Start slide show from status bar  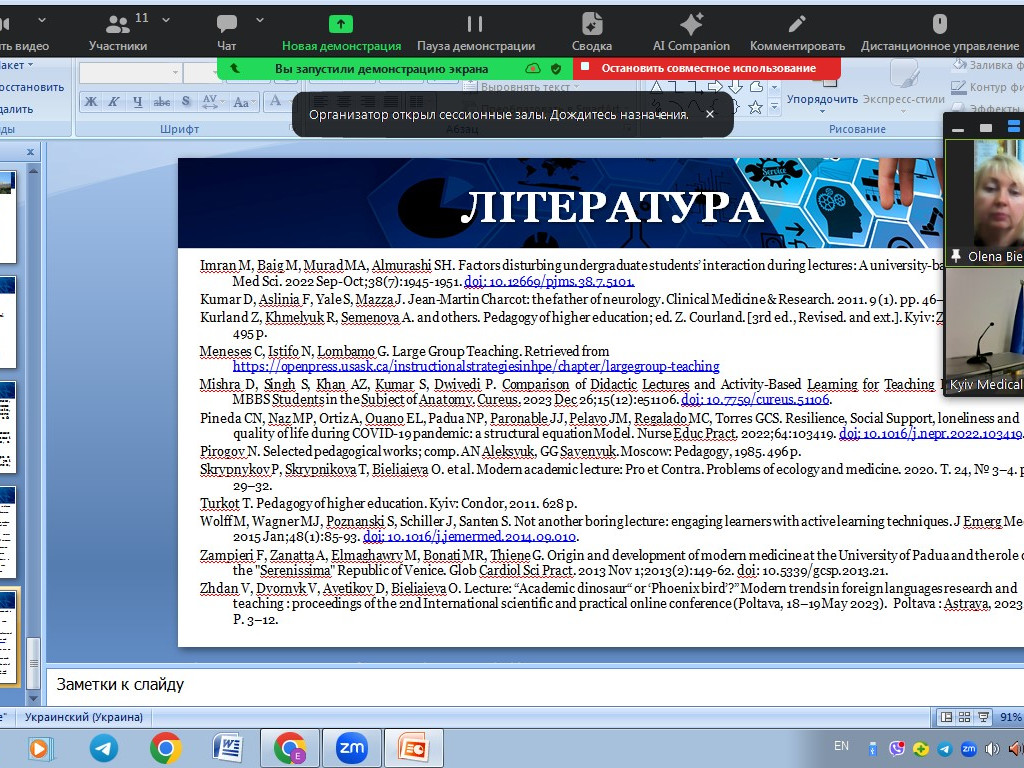pos(983,717)
